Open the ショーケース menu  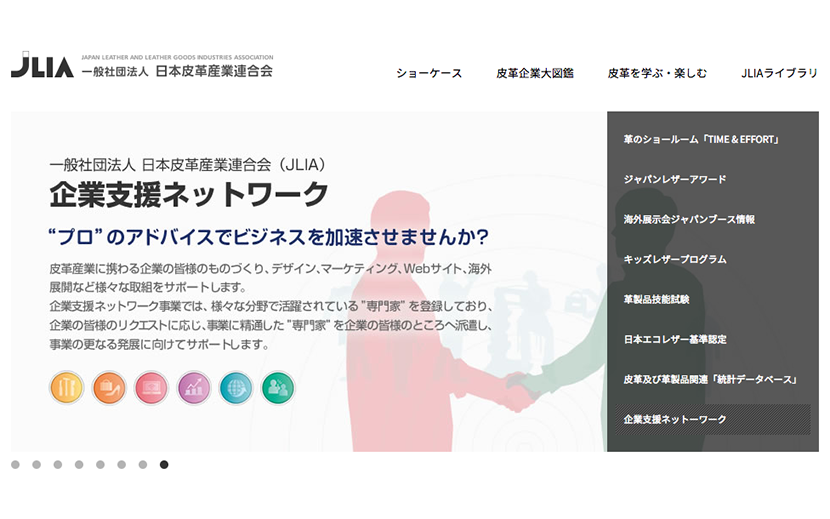(429, 73)
